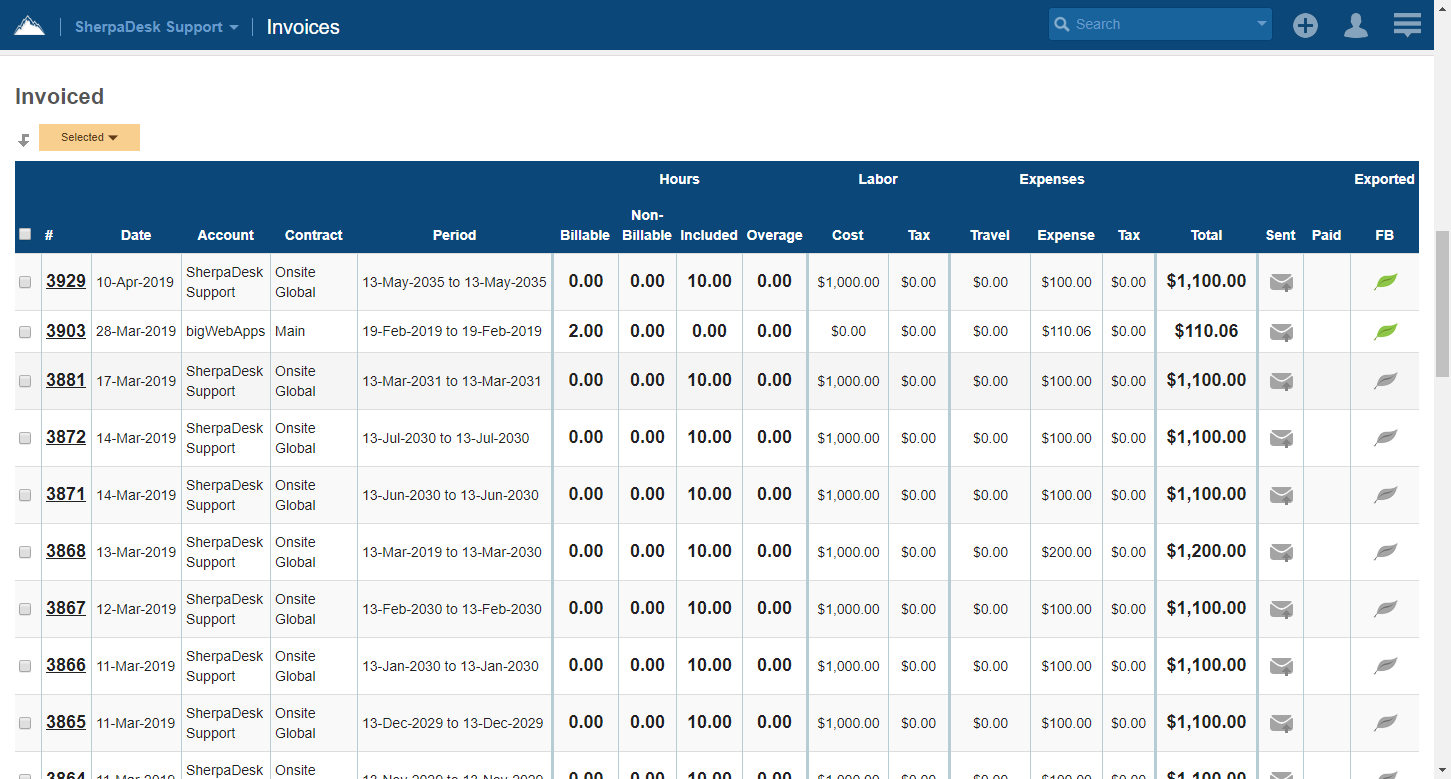
Task: Click the Contract column header
Action: 314,235
